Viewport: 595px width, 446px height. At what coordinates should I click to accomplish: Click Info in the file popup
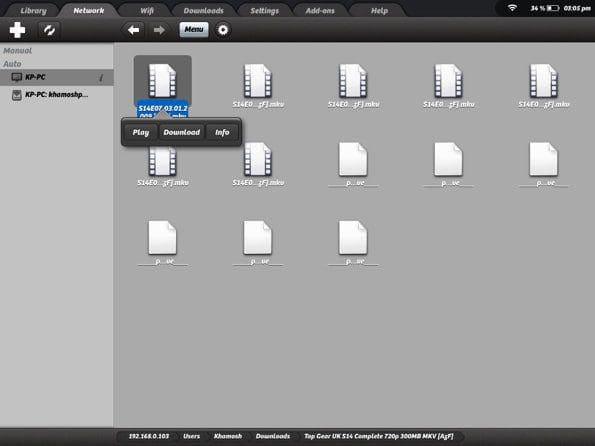222,132
